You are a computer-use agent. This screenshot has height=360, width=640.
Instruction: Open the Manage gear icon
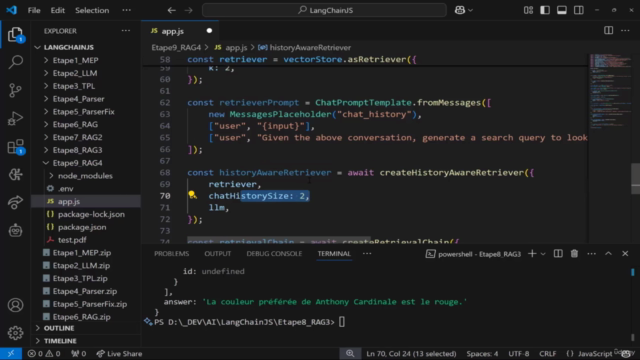coord(16,333)
